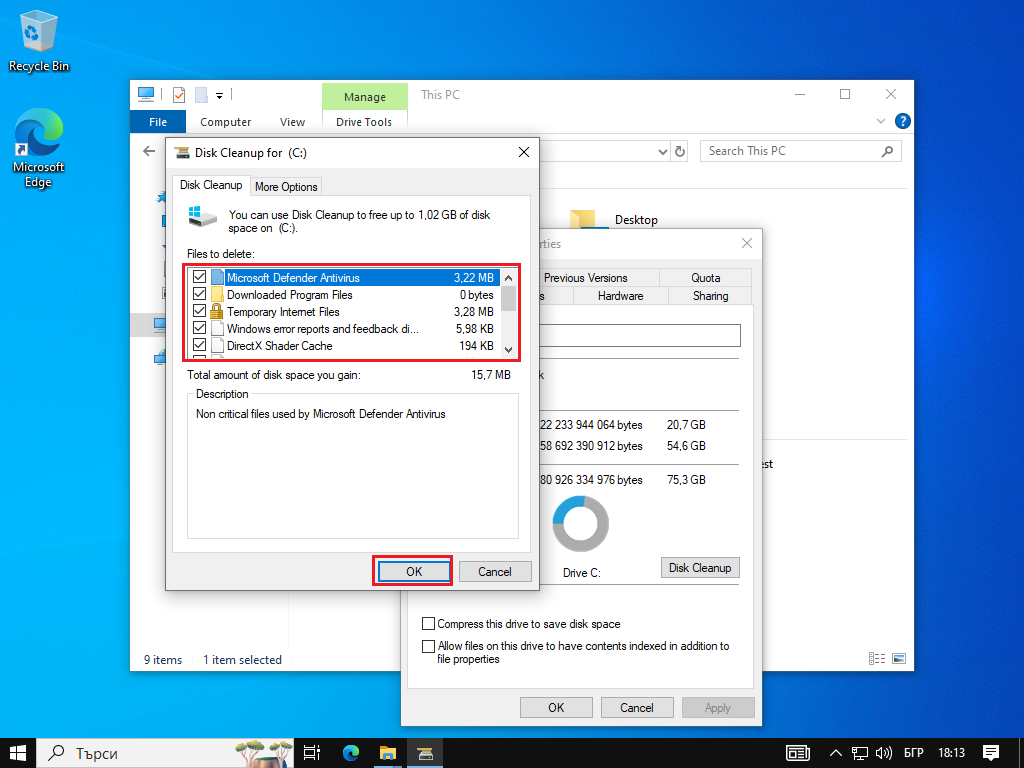Open the notification center icon

991,753
